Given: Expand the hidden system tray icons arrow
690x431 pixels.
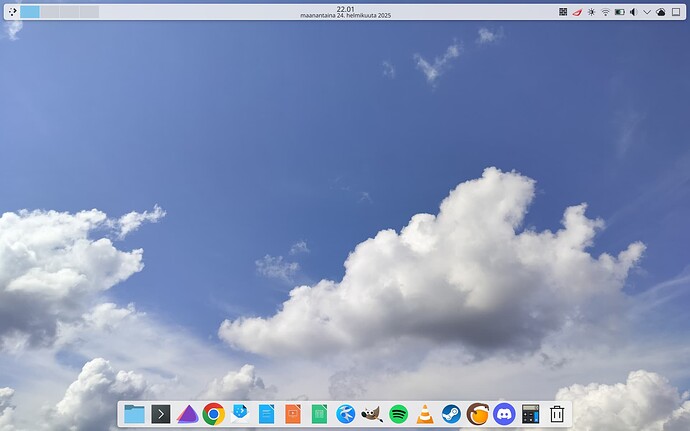Looking at the screenshot, I should pyautogui.click(x=647, y=12).
